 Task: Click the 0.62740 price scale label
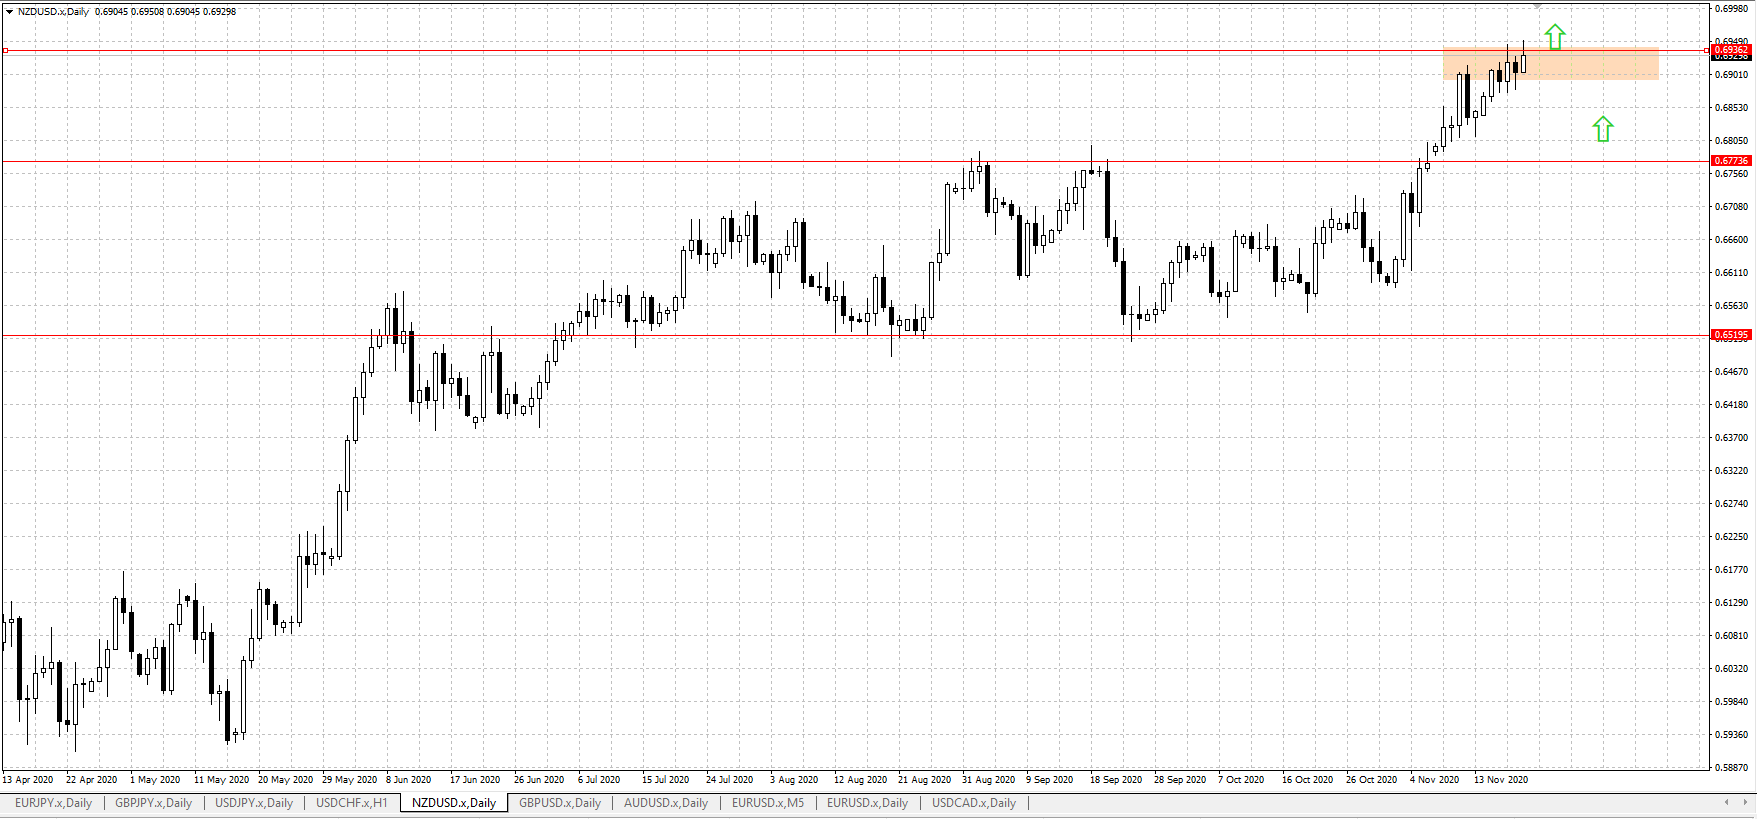click(1731, 504)
